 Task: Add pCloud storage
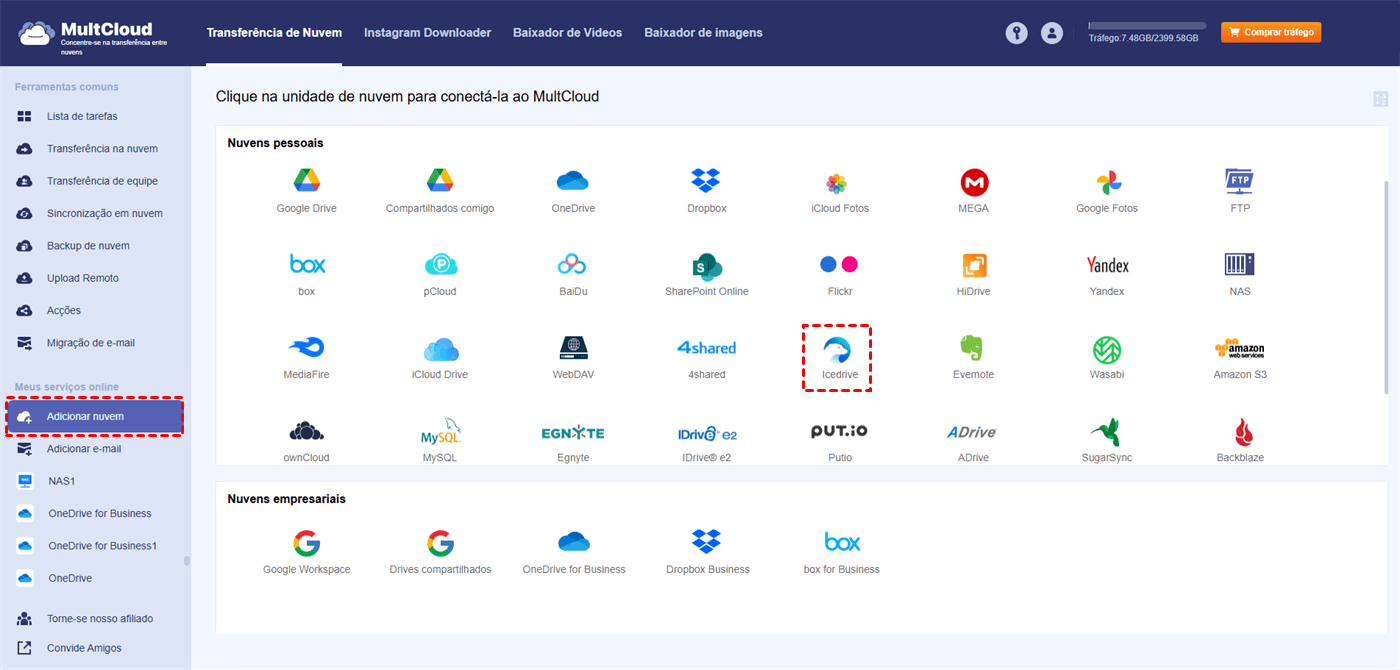point(440,264)
